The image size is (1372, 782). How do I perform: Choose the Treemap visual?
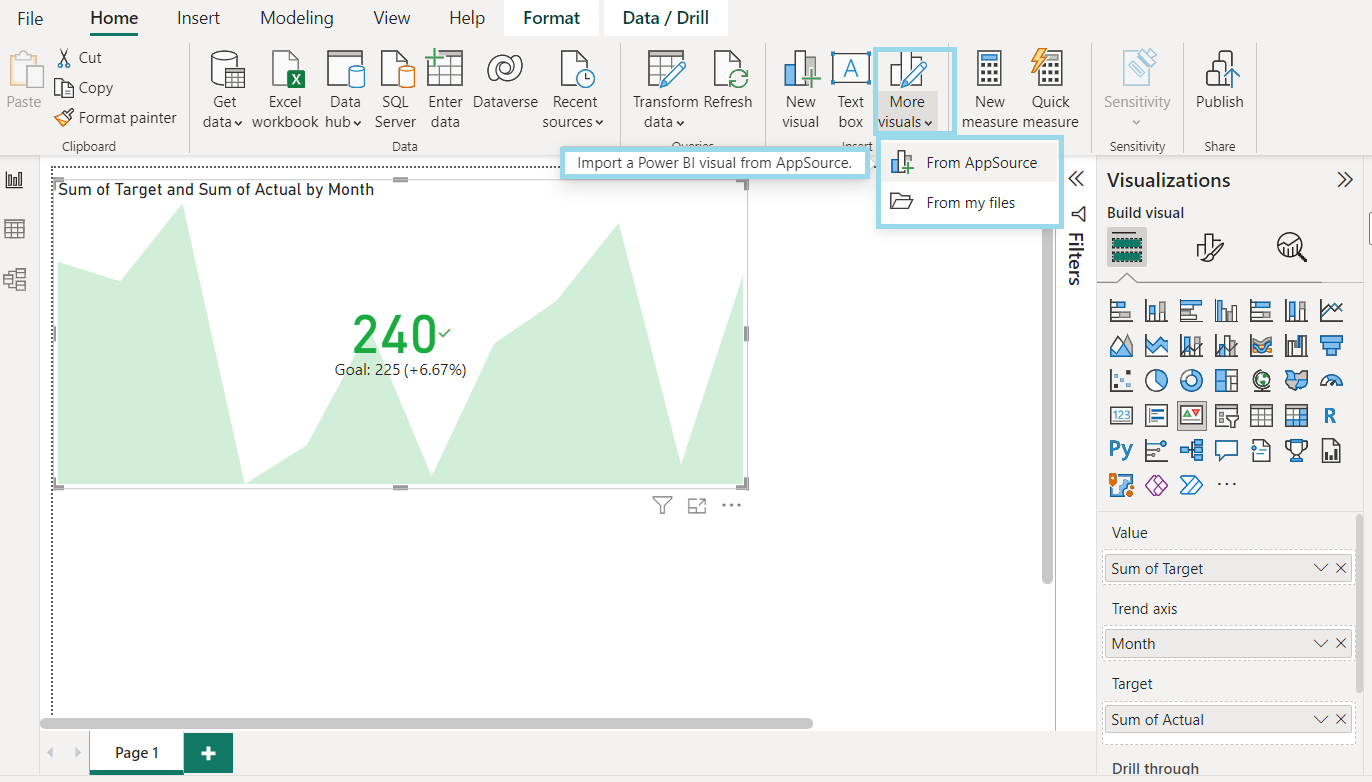[1226, 380]
